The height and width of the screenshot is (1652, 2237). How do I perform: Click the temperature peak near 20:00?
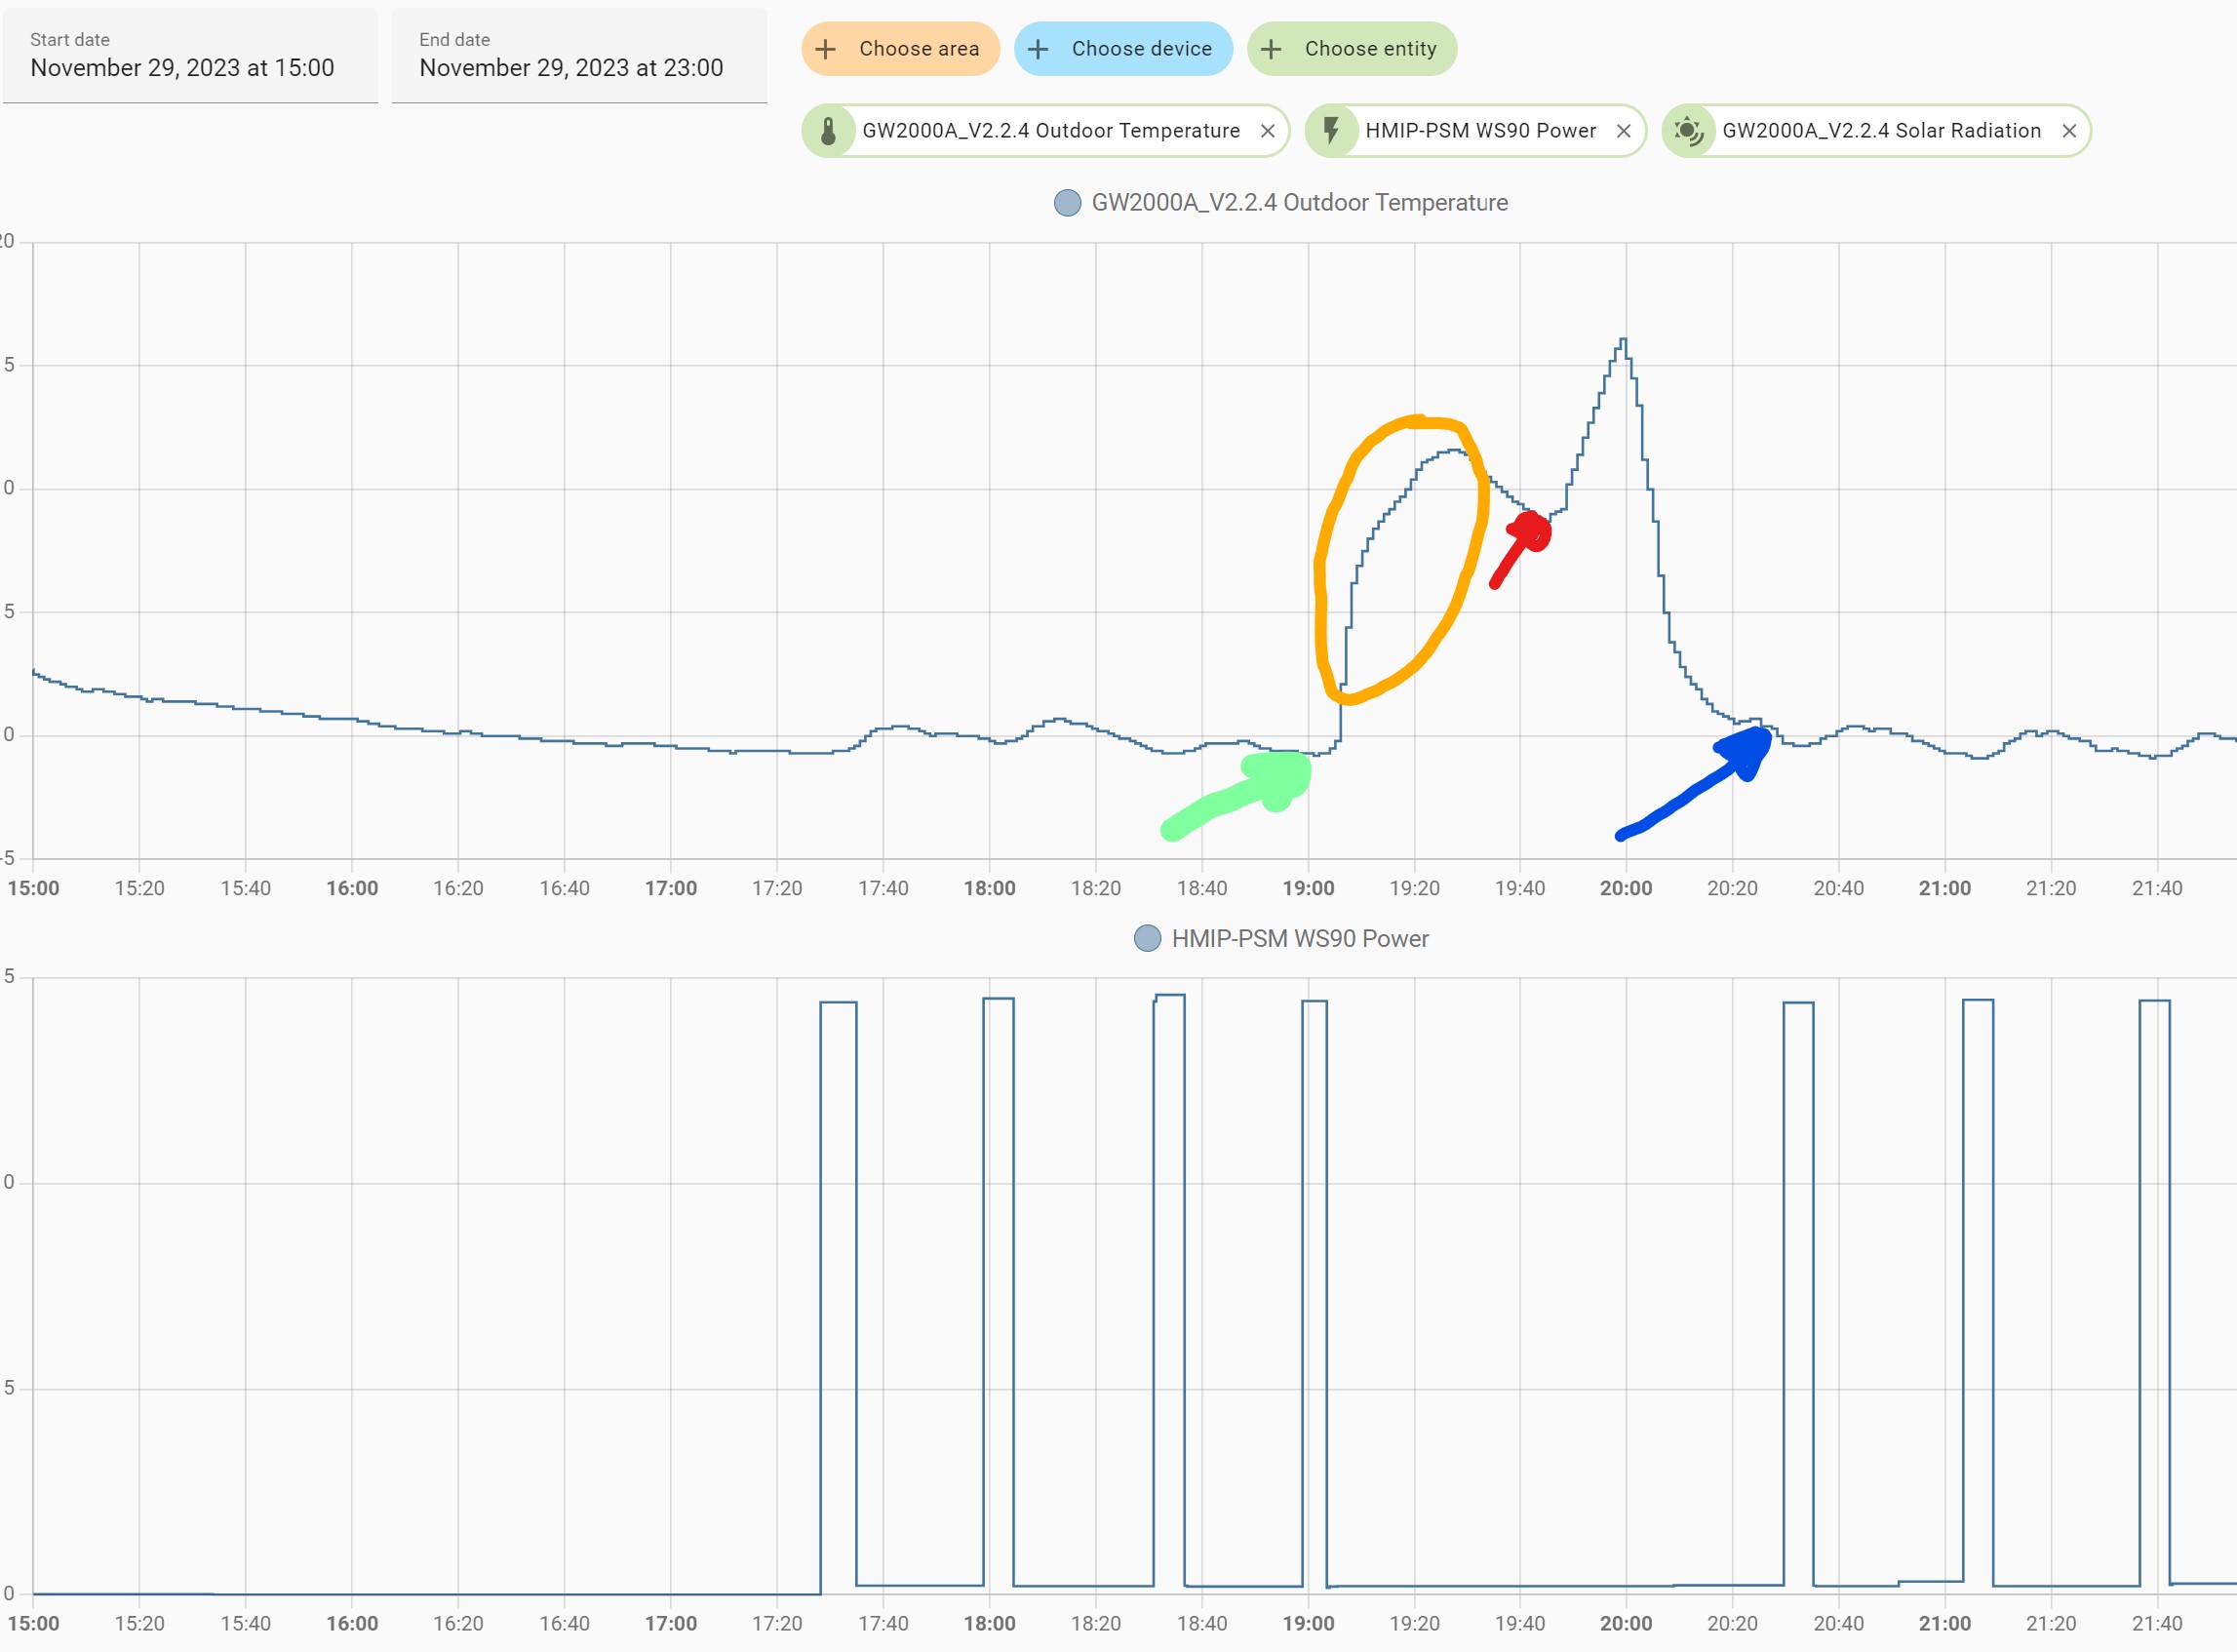click(1622, 341)
